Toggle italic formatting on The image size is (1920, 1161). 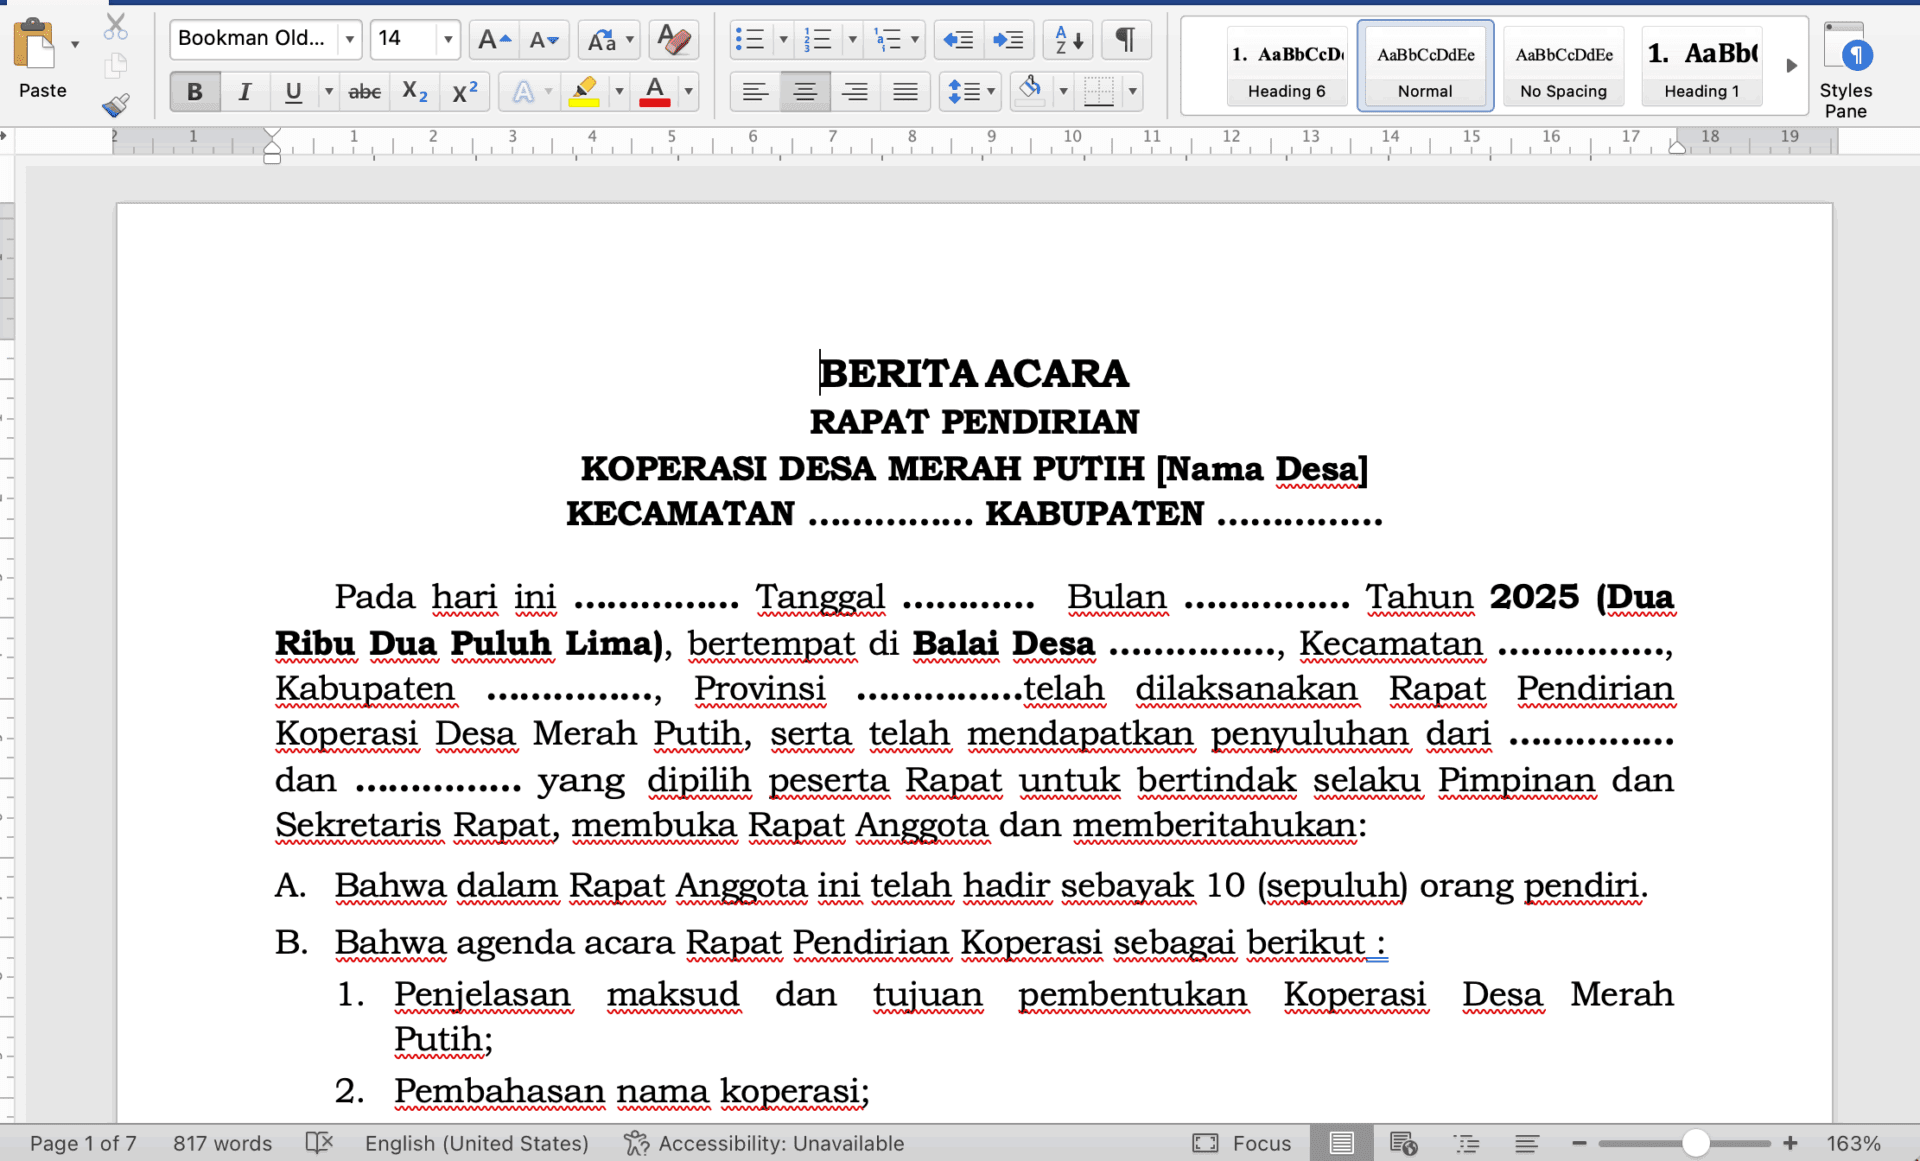click(x=245, y=91)
